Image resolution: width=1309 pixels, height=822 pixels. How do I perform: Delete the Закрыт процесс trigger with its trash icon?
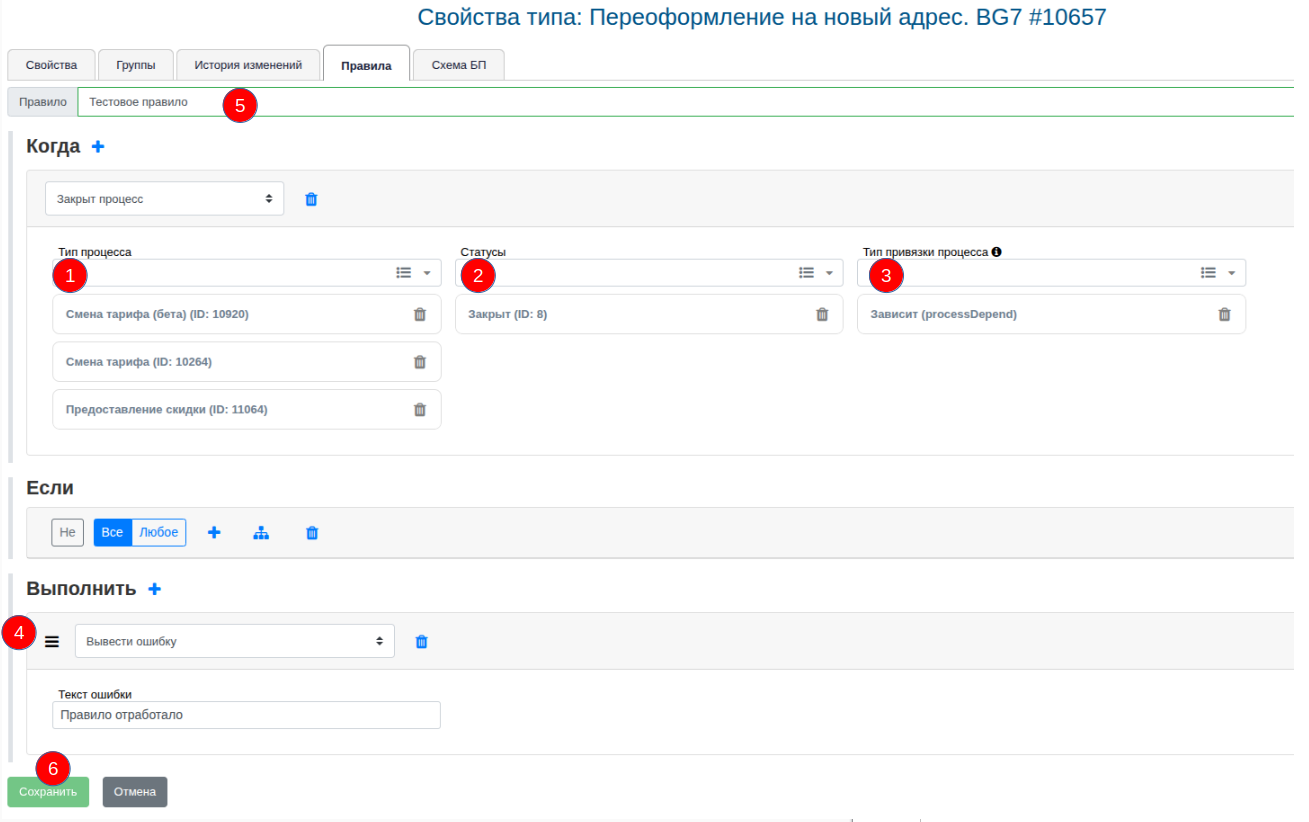pyautogui.click(x=311, y=199)
